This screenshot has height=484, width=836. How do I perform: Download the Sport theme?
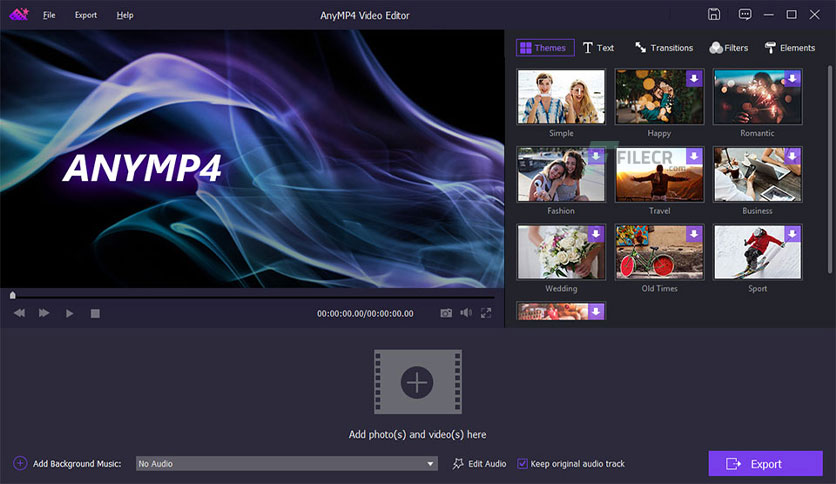coord(792,234)
